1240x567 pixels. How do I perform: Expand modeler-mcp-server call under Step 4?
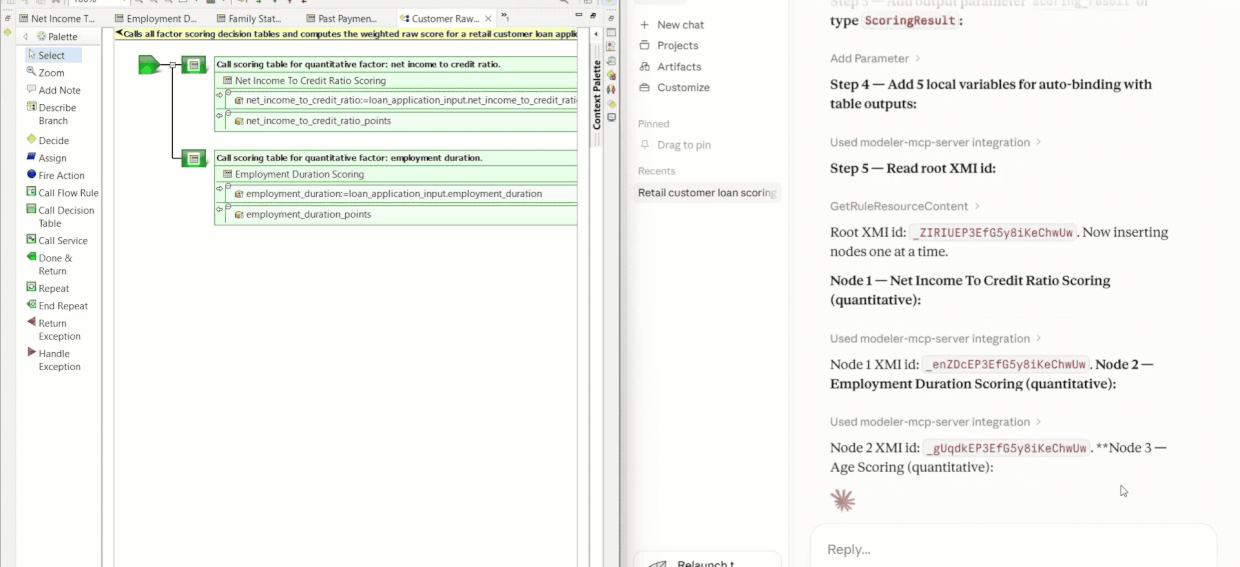936,142
